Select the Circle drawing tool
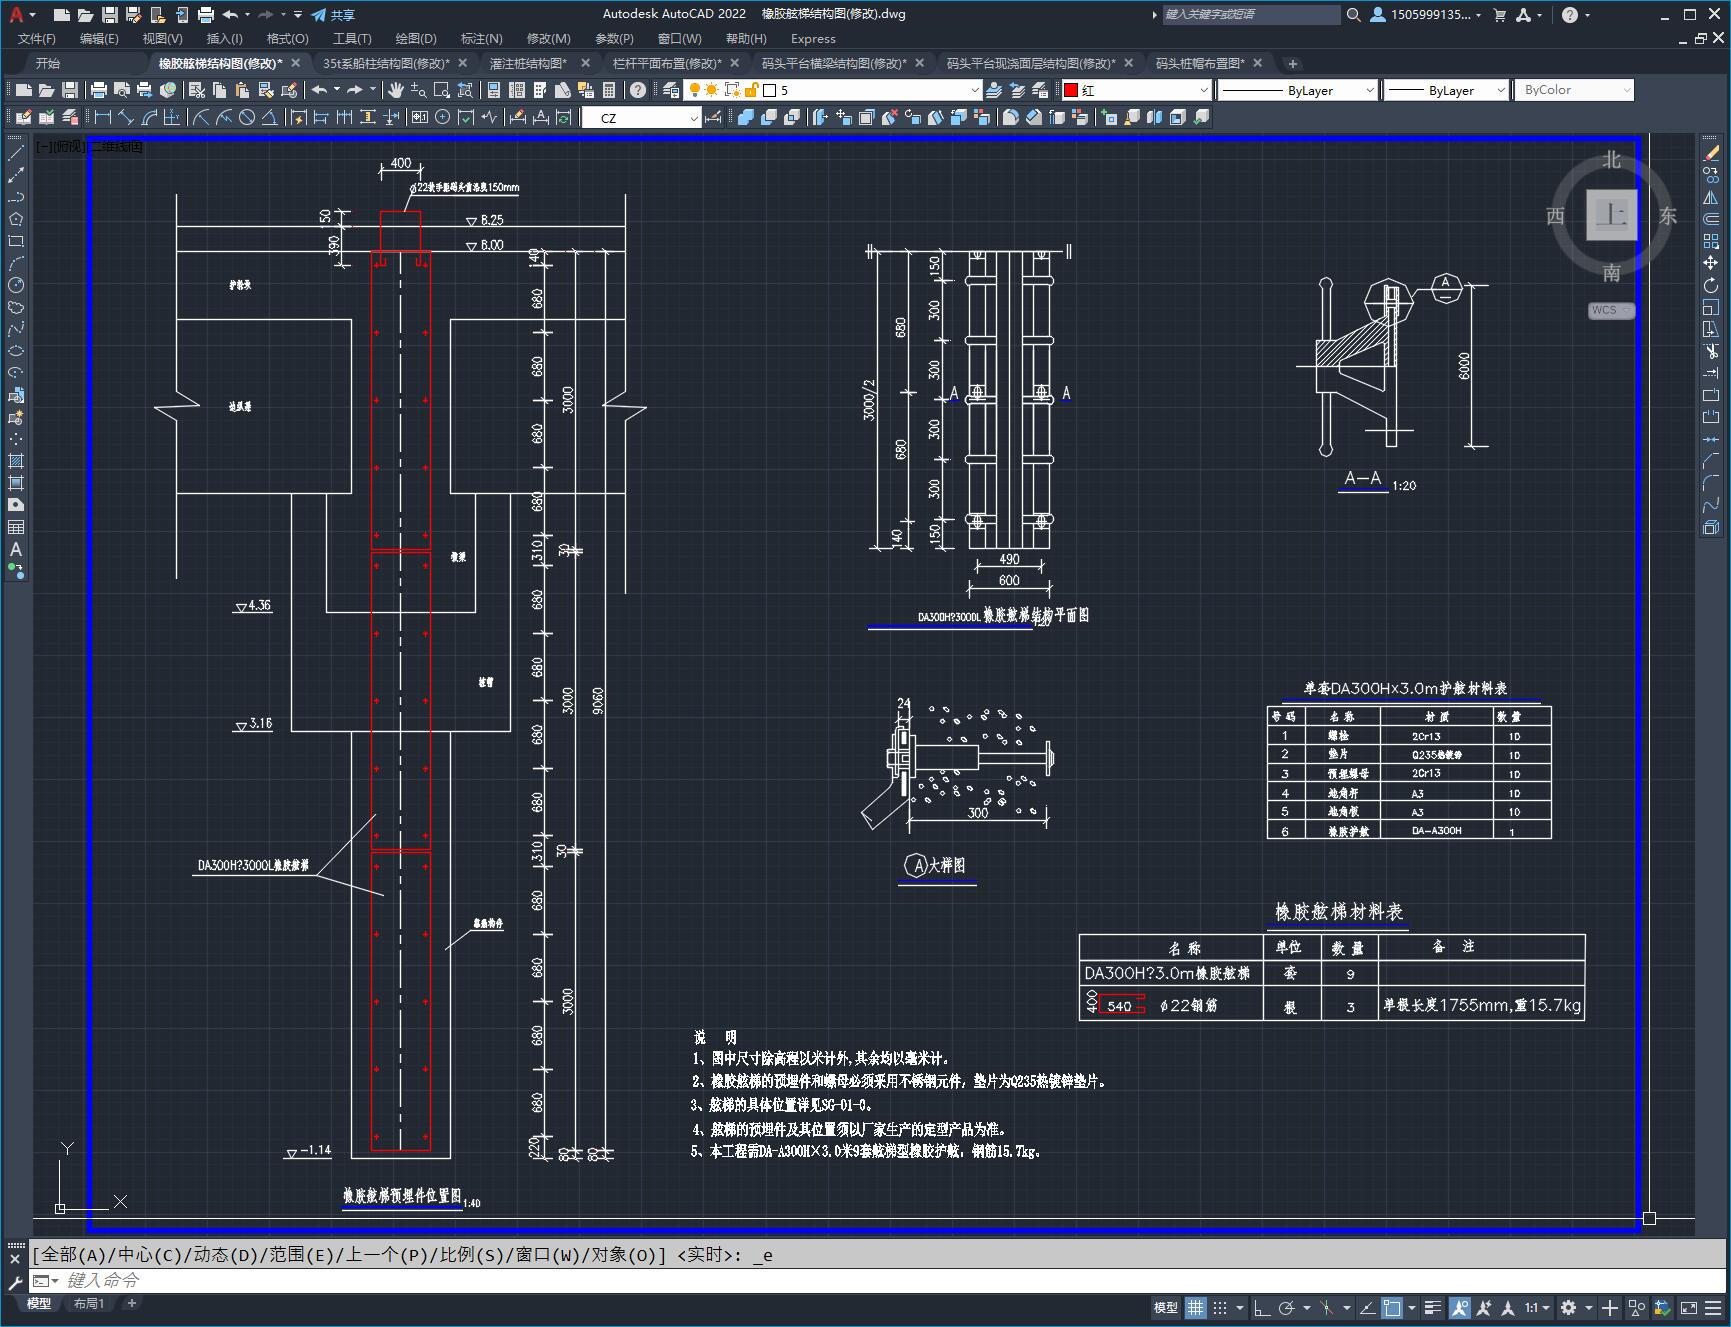Screen dimensions: 1731x1327 point(16,285)
